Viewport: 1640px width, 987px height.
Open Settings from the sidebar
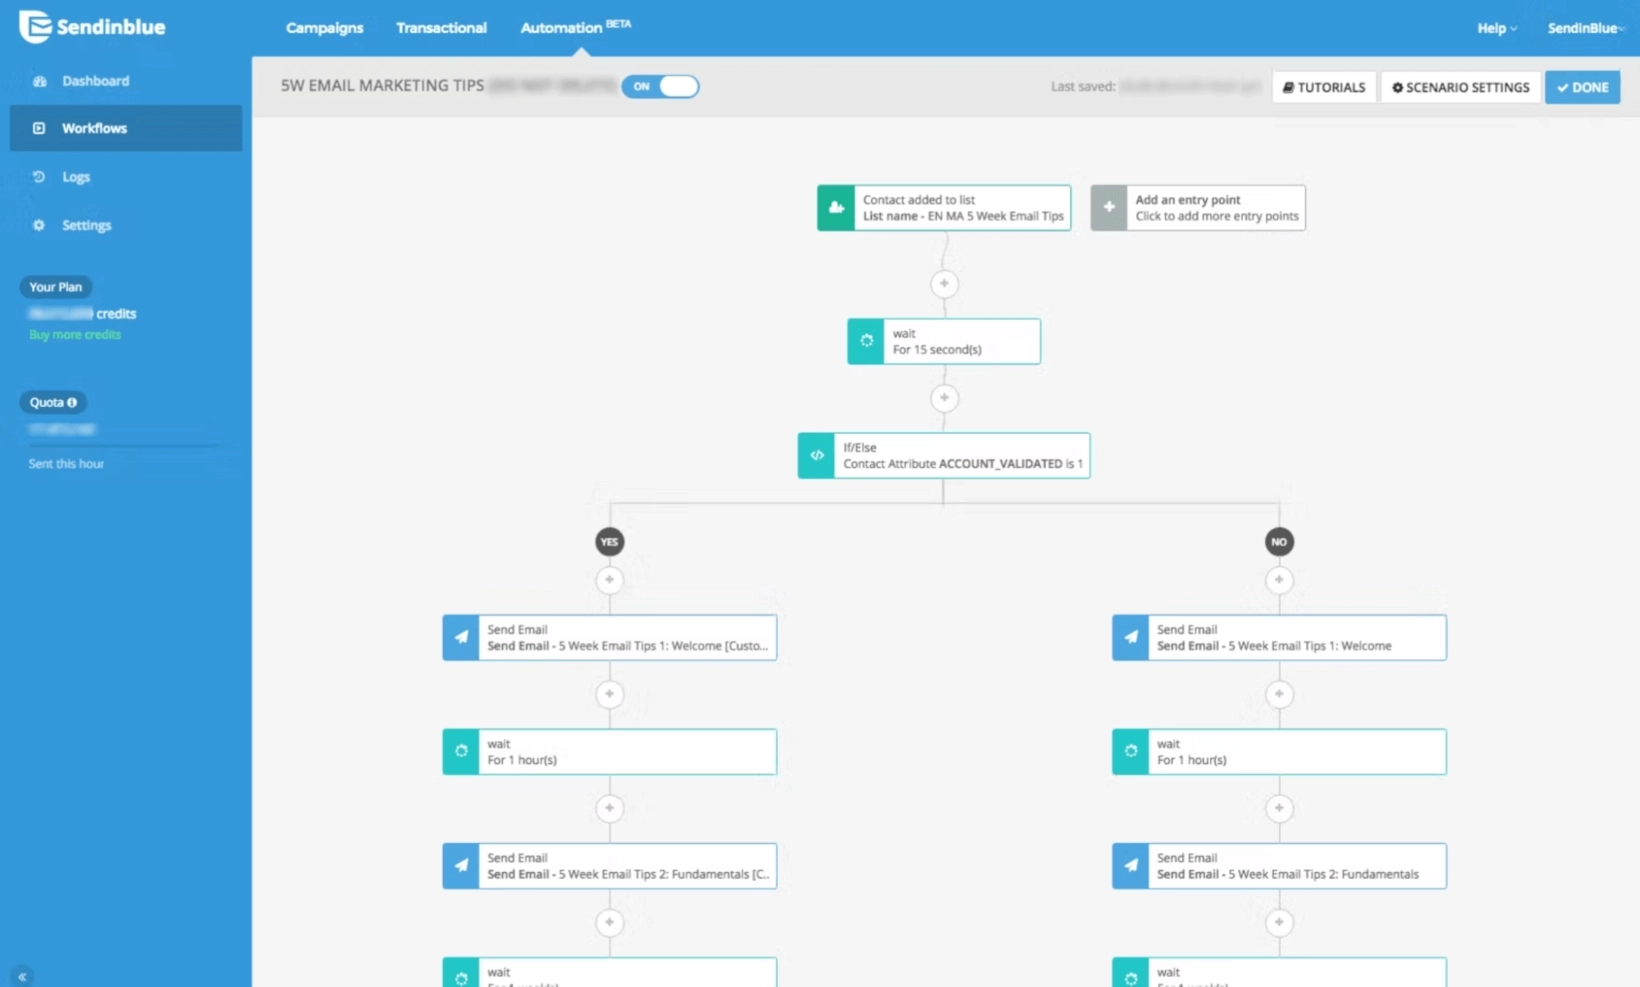(x=38, y=225)
